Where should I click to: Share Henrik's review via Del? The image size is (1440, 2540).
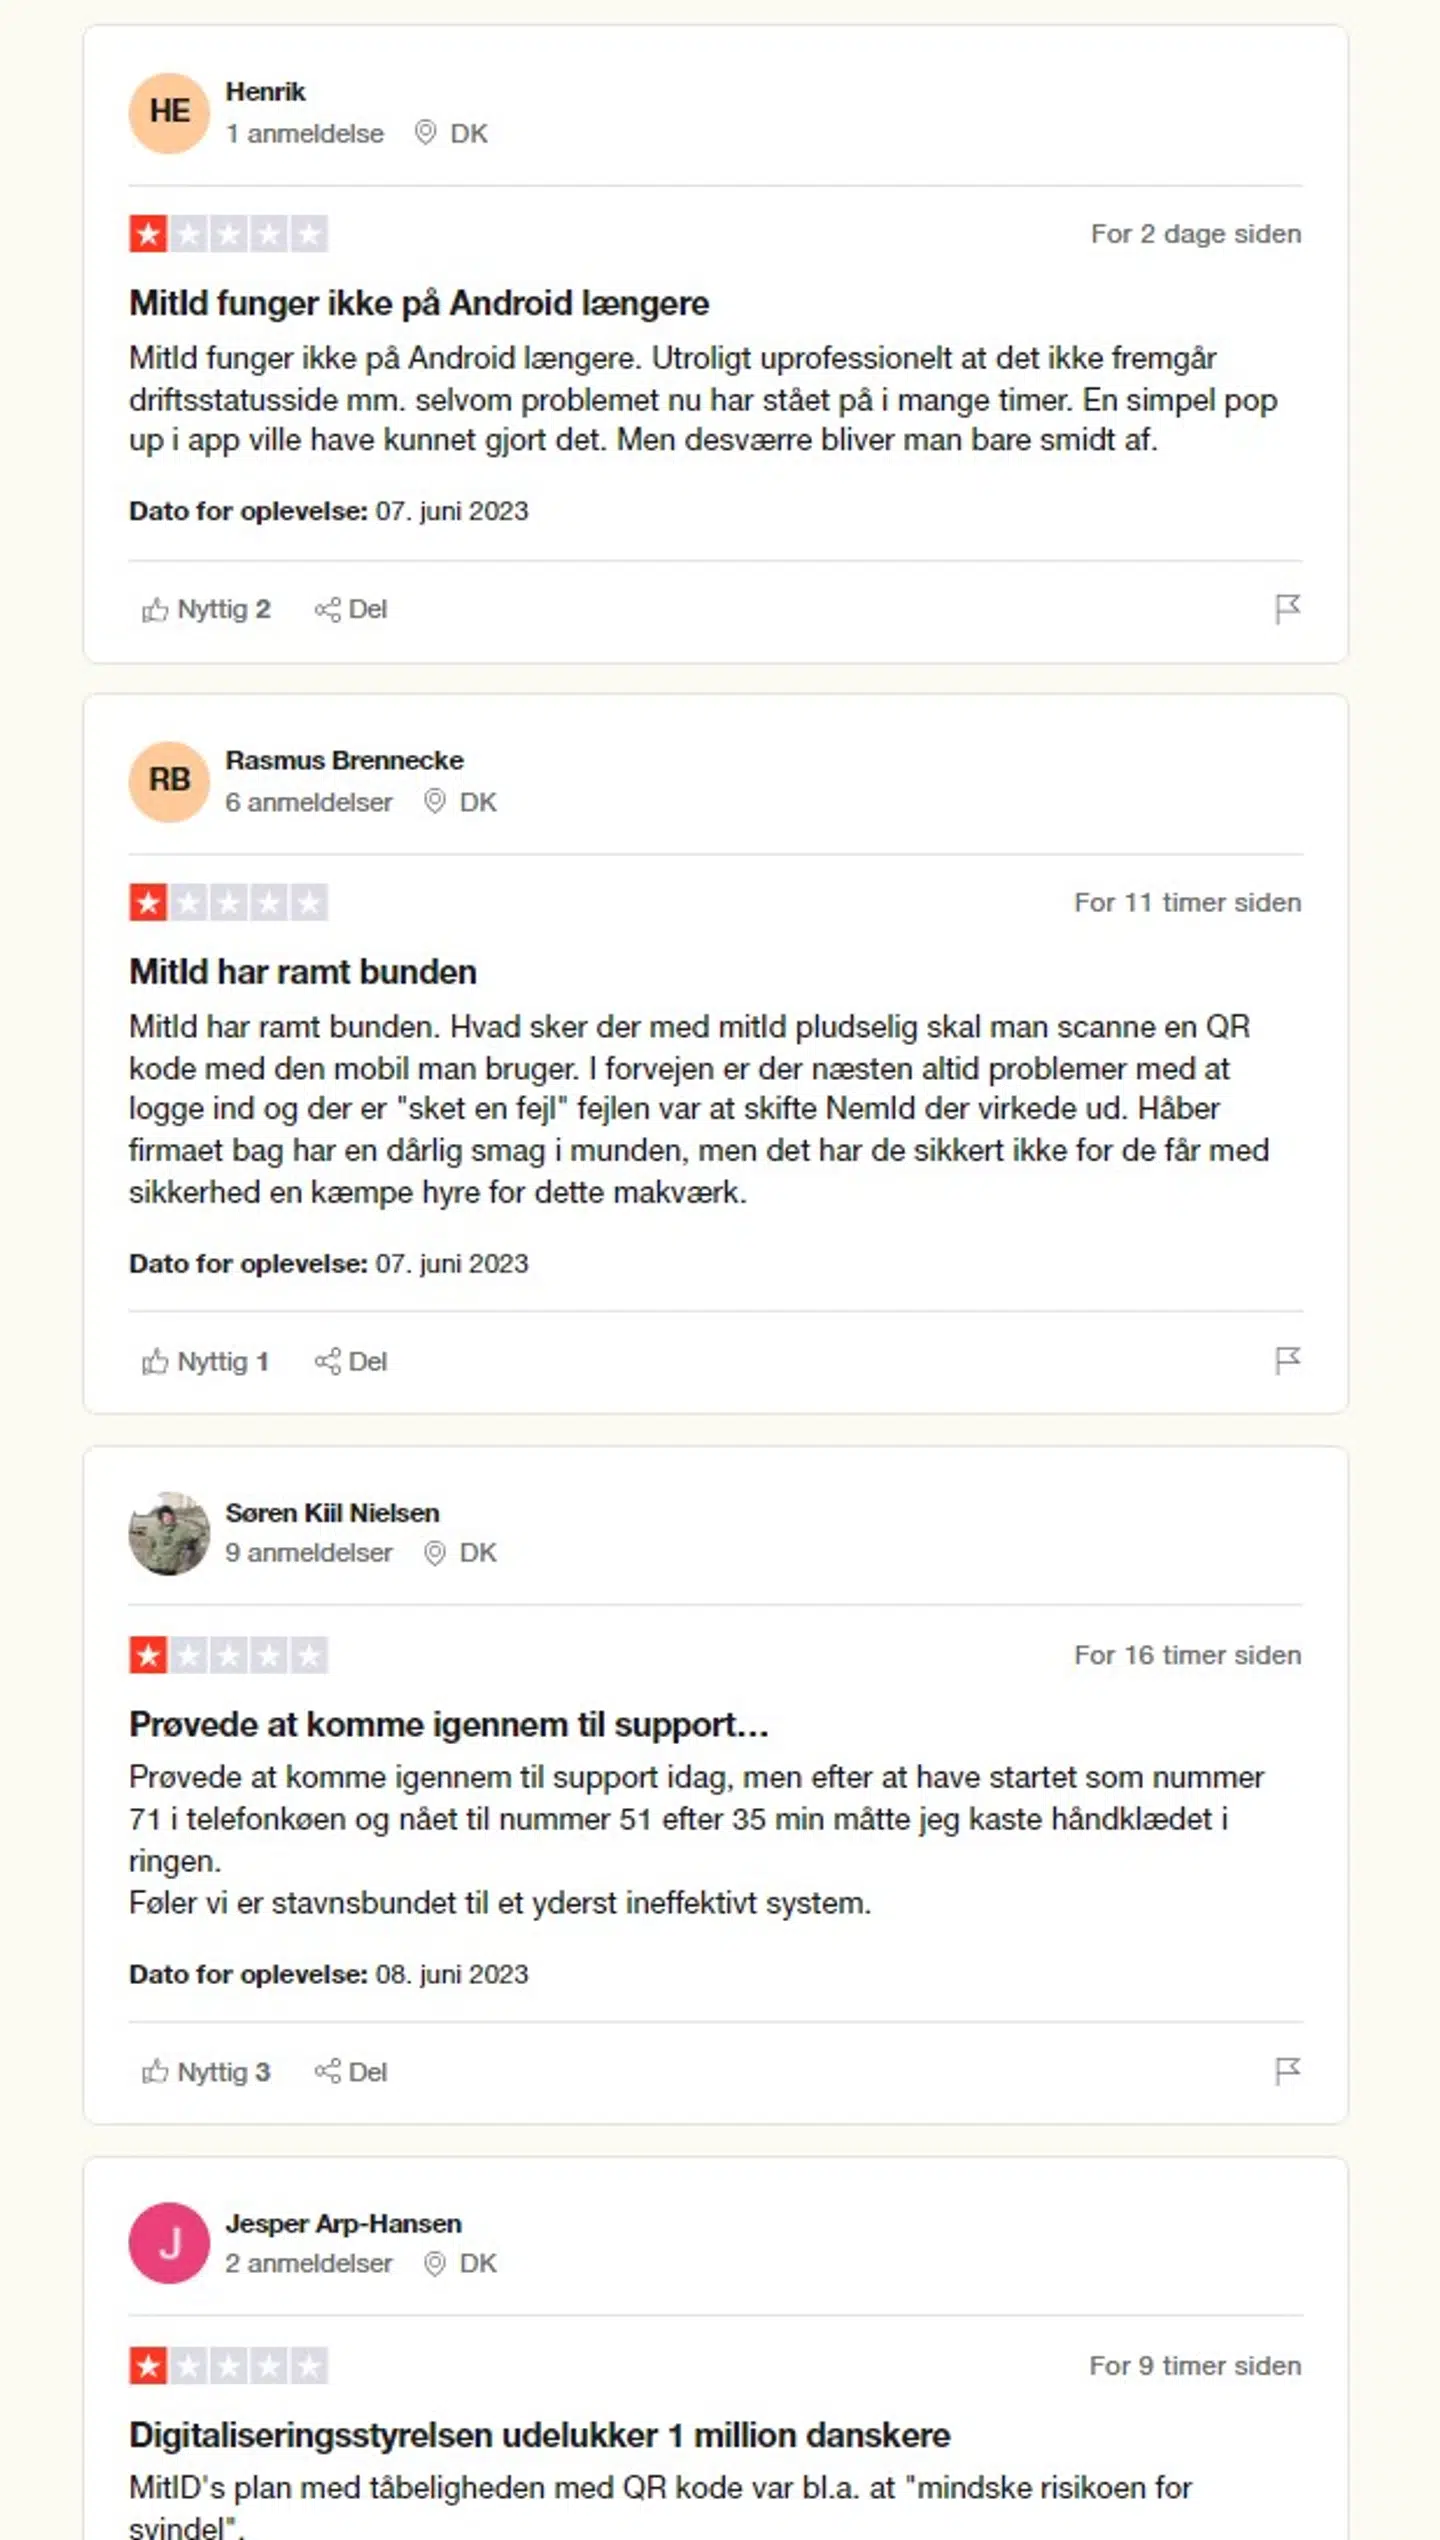(351, 609)
